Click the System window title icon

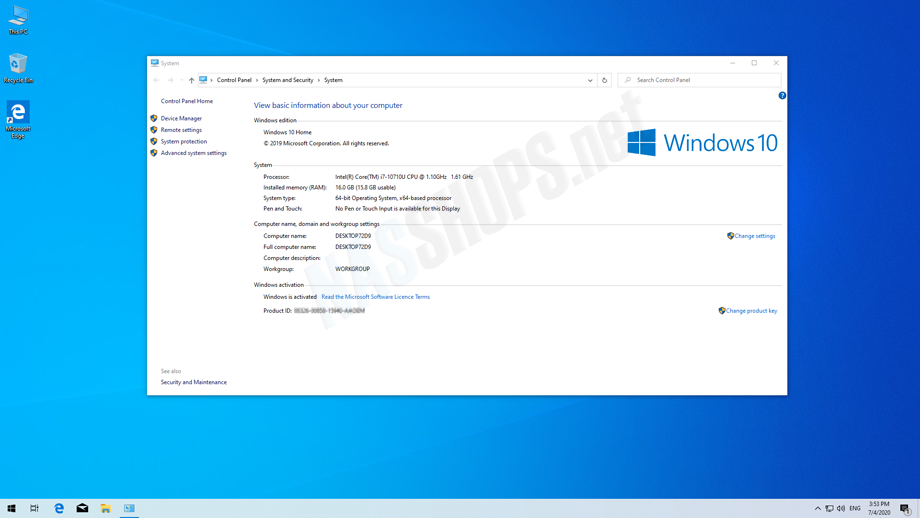coord(155,63)
